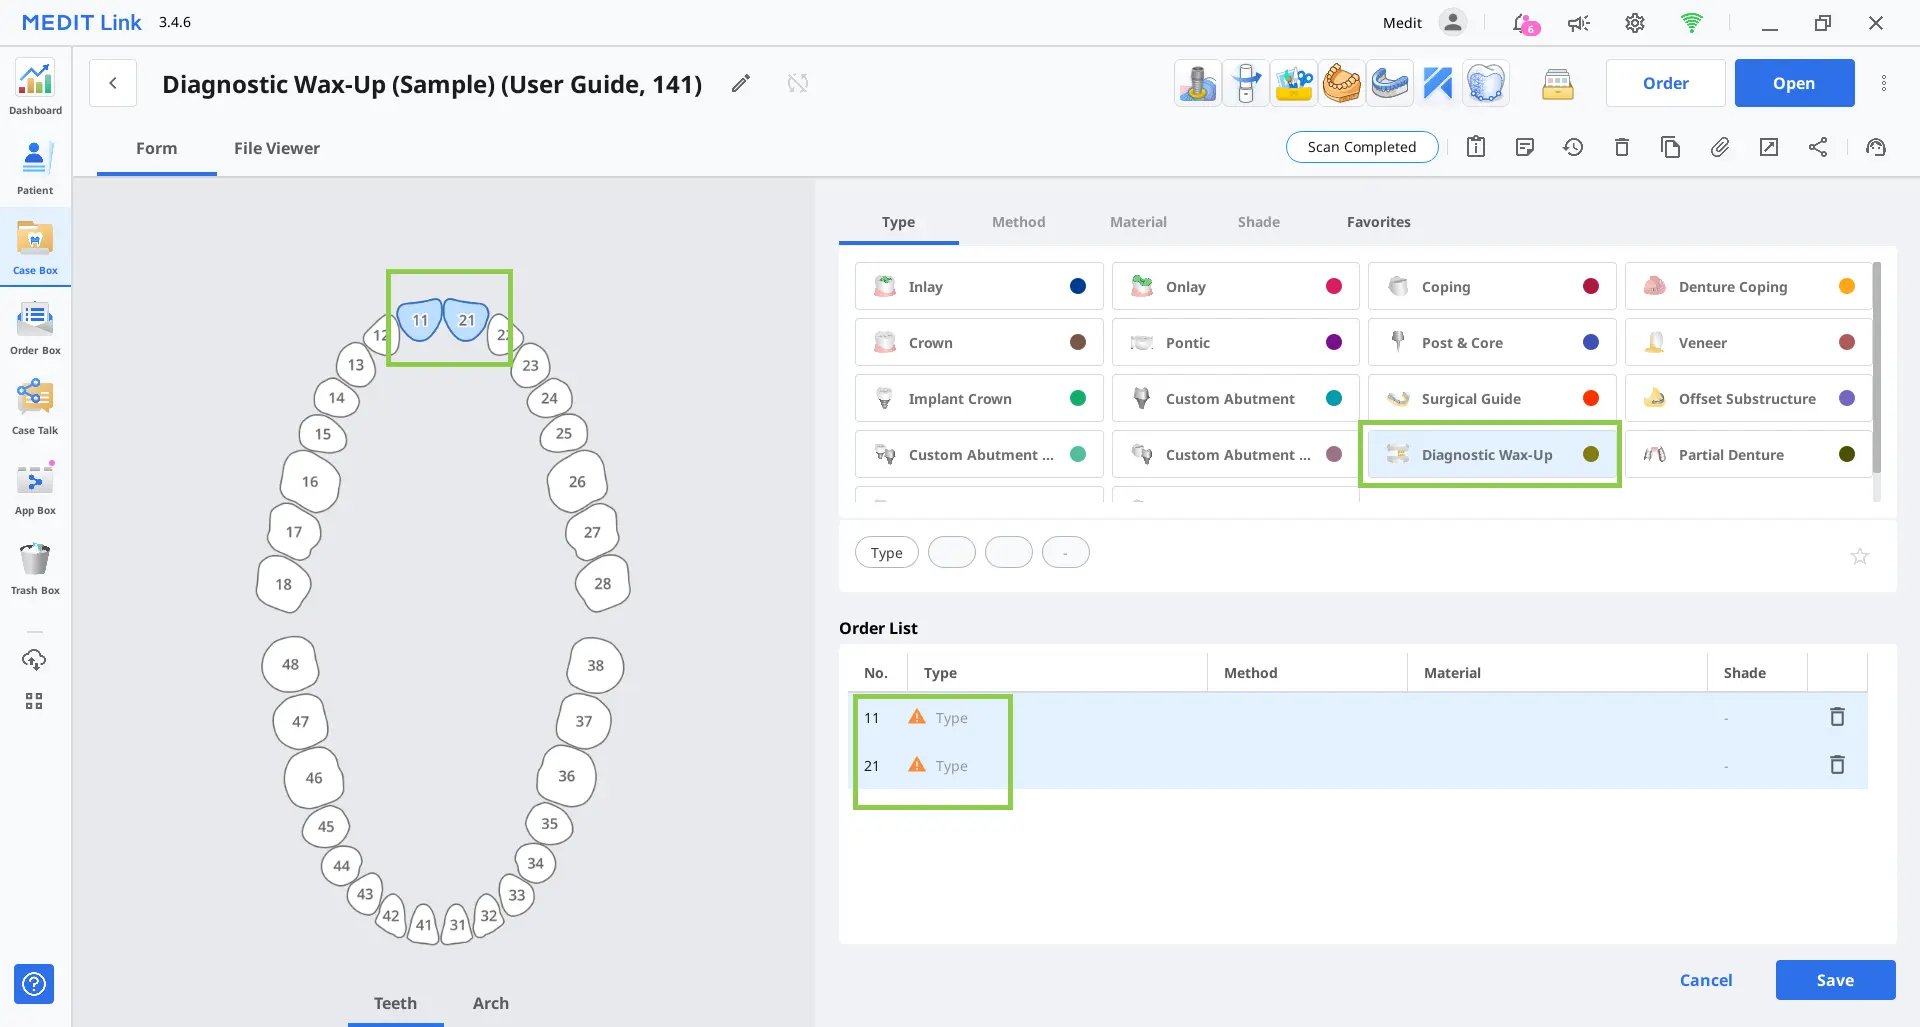Delete case with toolbar trash icon
Screen dimensions: 1920x1027
pyautogui.click(x=1622, y=147)
